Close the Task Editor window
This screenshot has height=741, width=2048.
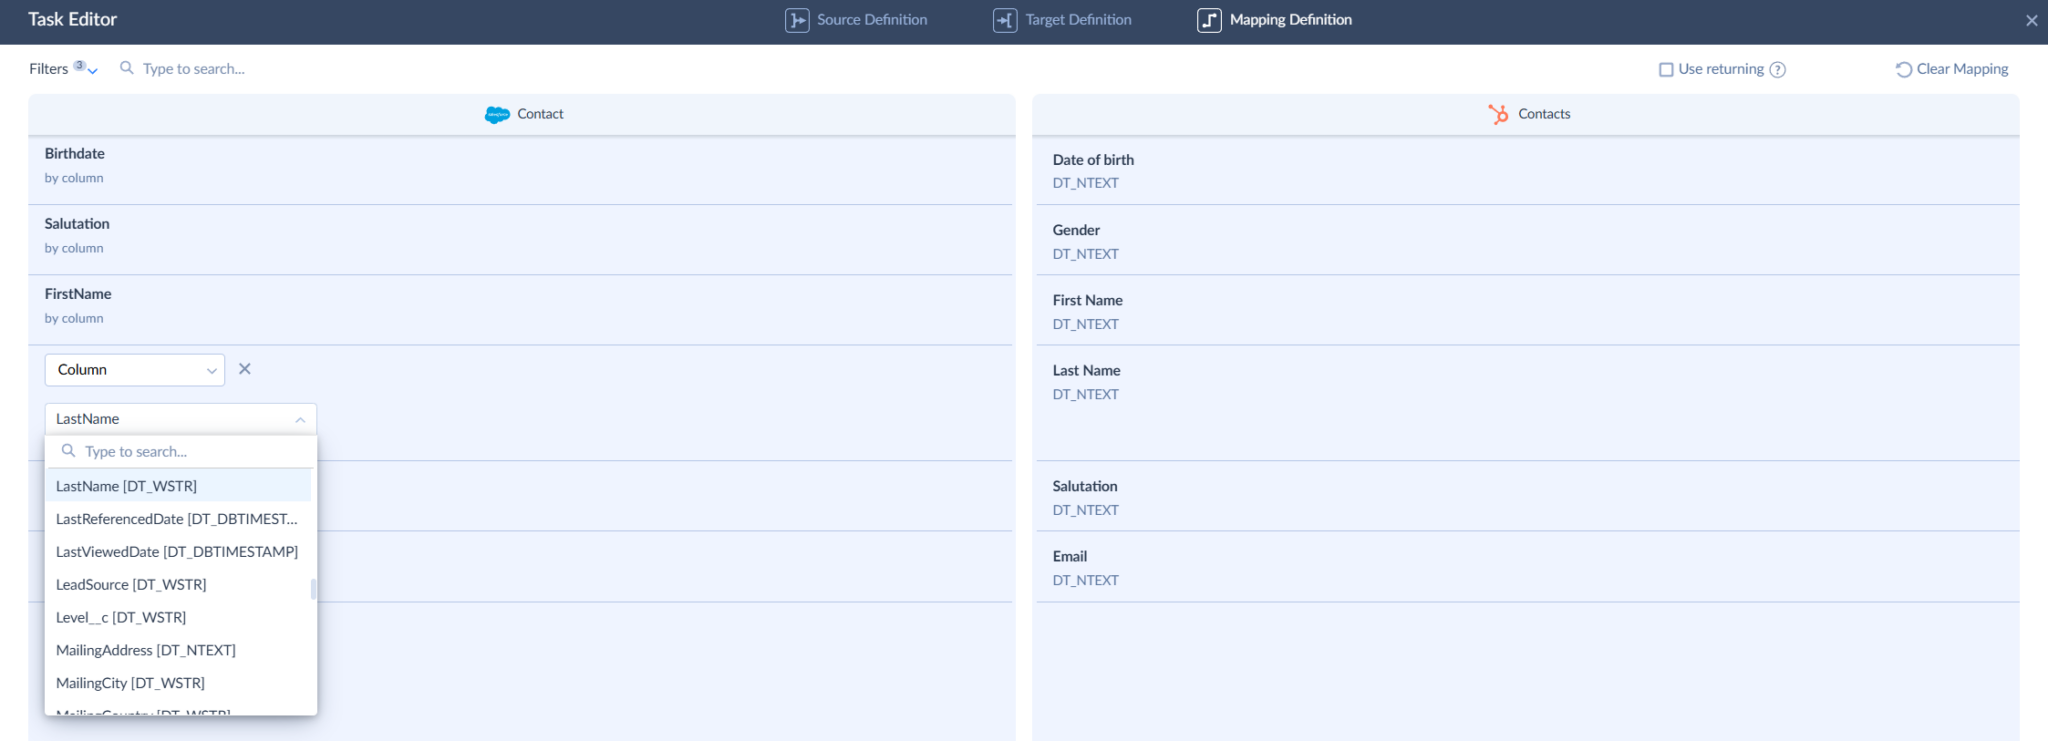[x=2031, y=20]
